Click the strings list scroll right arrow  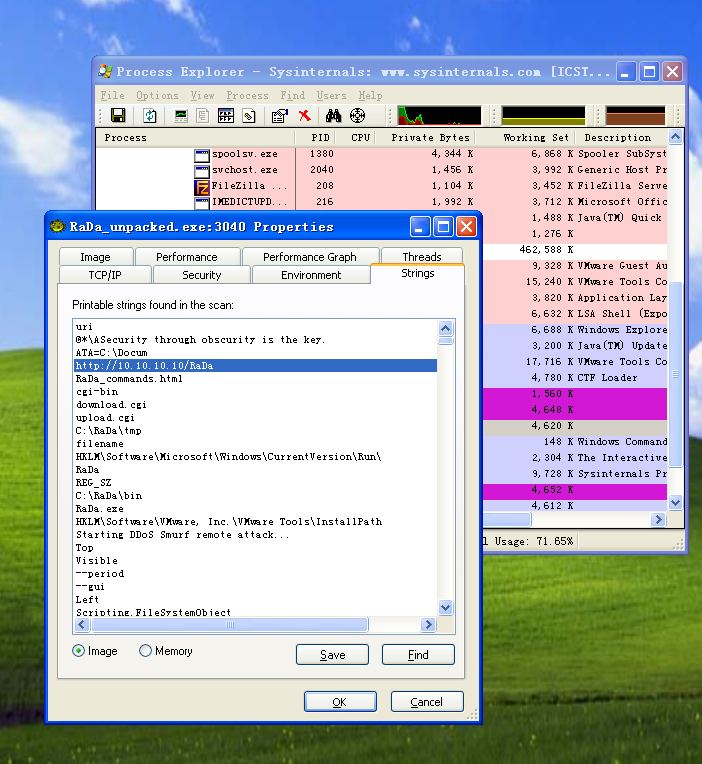point(428,624)
